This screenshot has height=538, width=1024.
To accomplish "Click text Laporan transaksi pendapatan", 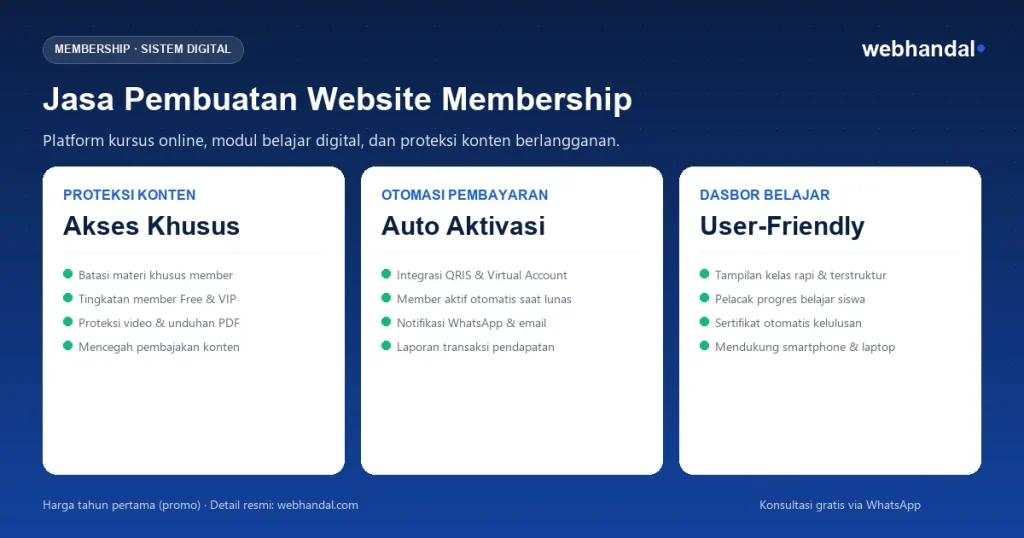I will coord(475,347).
